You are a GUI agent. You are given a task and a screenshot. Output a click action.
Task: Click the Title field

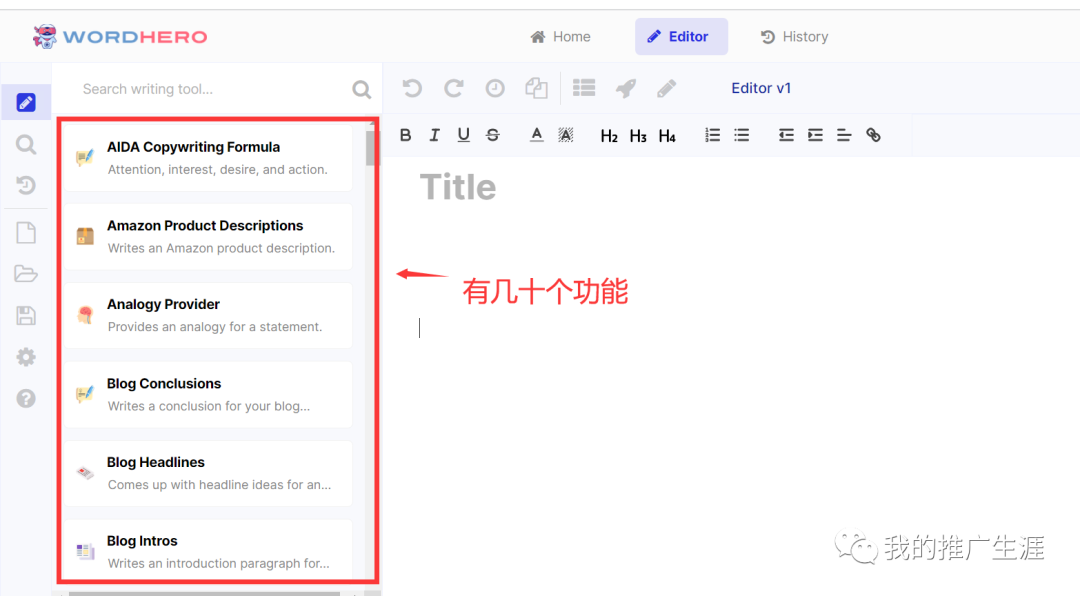point(458,187)
